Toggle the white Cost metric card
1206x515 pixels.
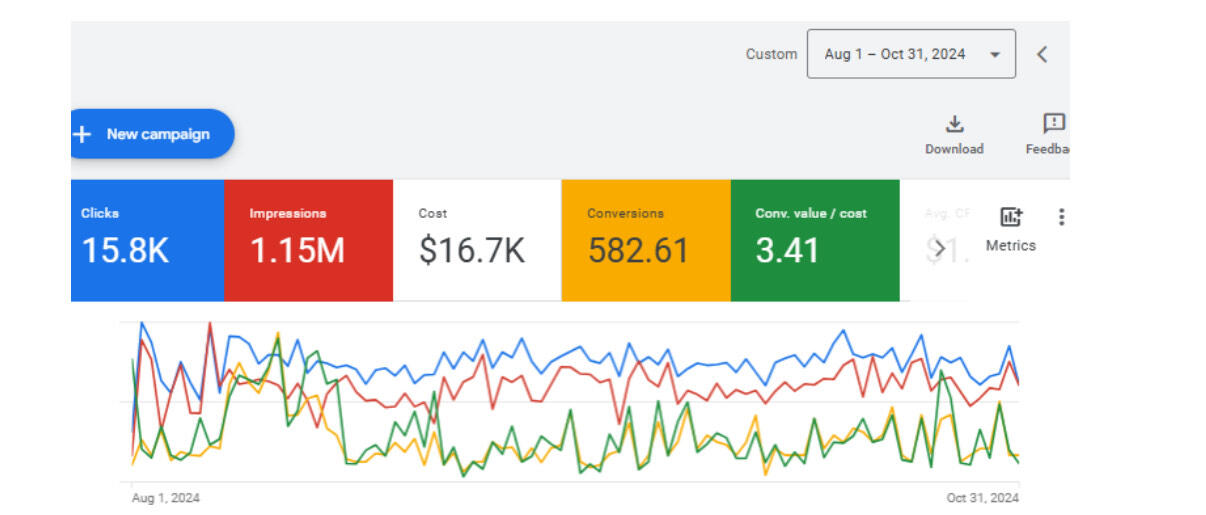point(477,240)
